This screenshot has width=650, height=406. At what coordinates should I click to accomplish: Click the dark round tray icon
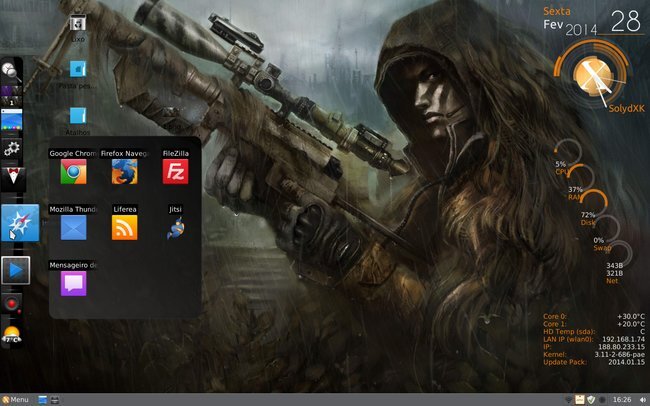click(x=602, y=400)
